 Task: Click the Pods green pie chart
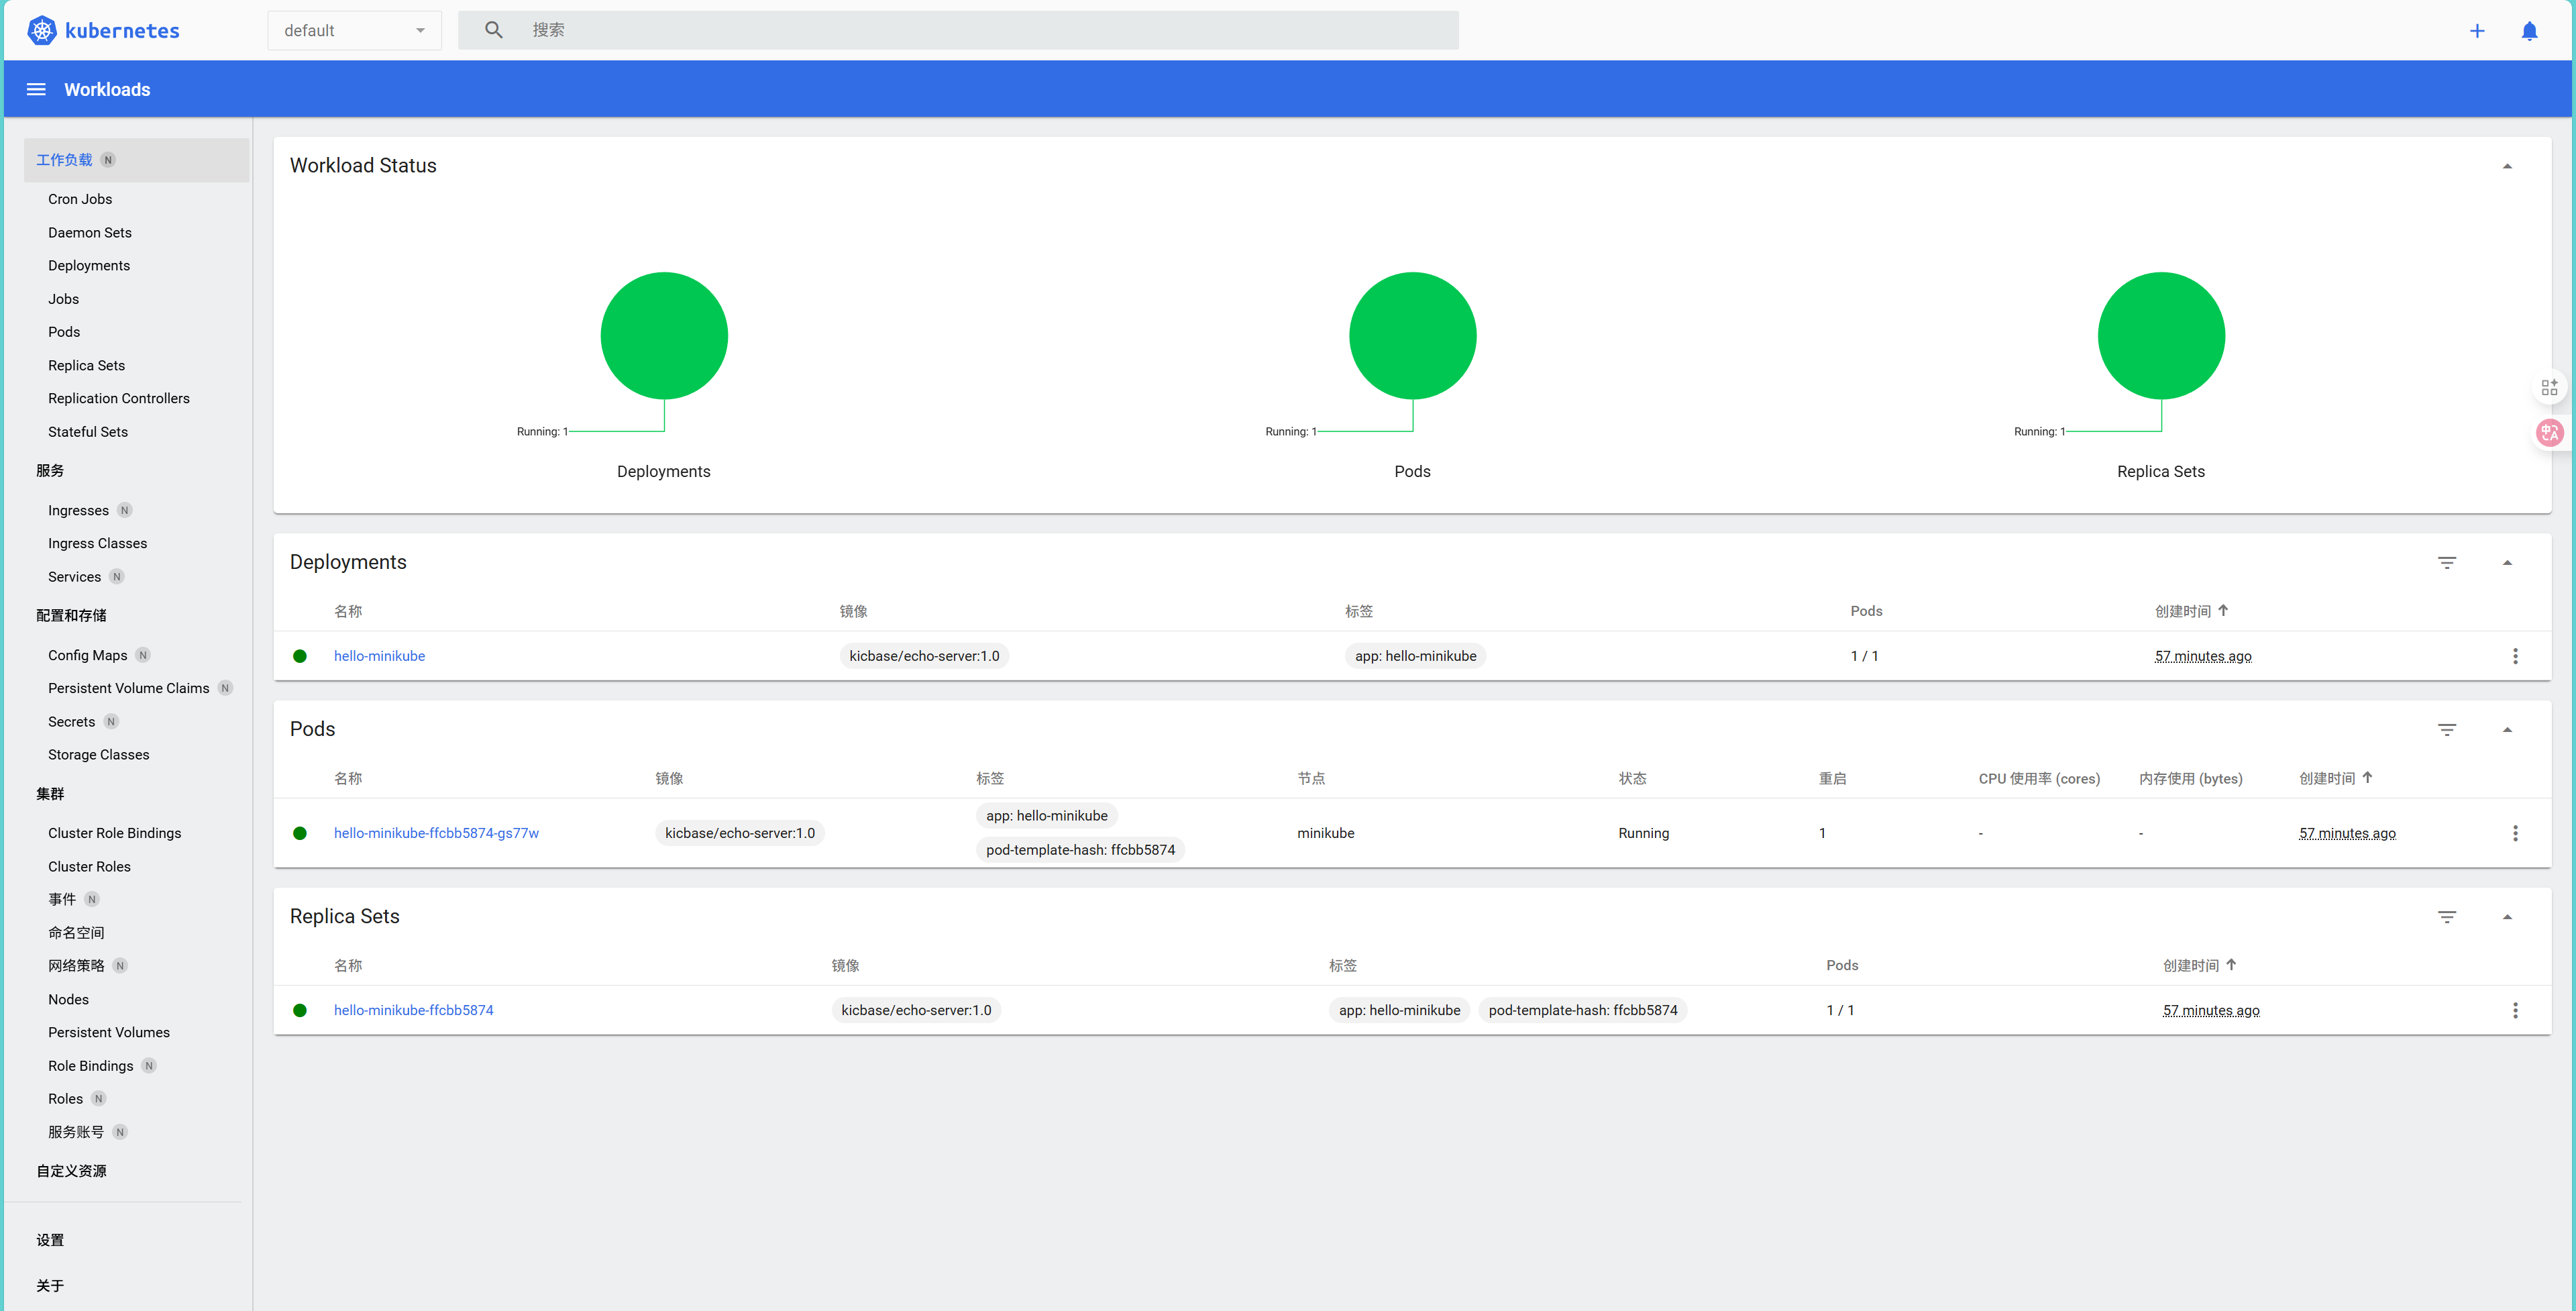click(x=1412, y=336)
